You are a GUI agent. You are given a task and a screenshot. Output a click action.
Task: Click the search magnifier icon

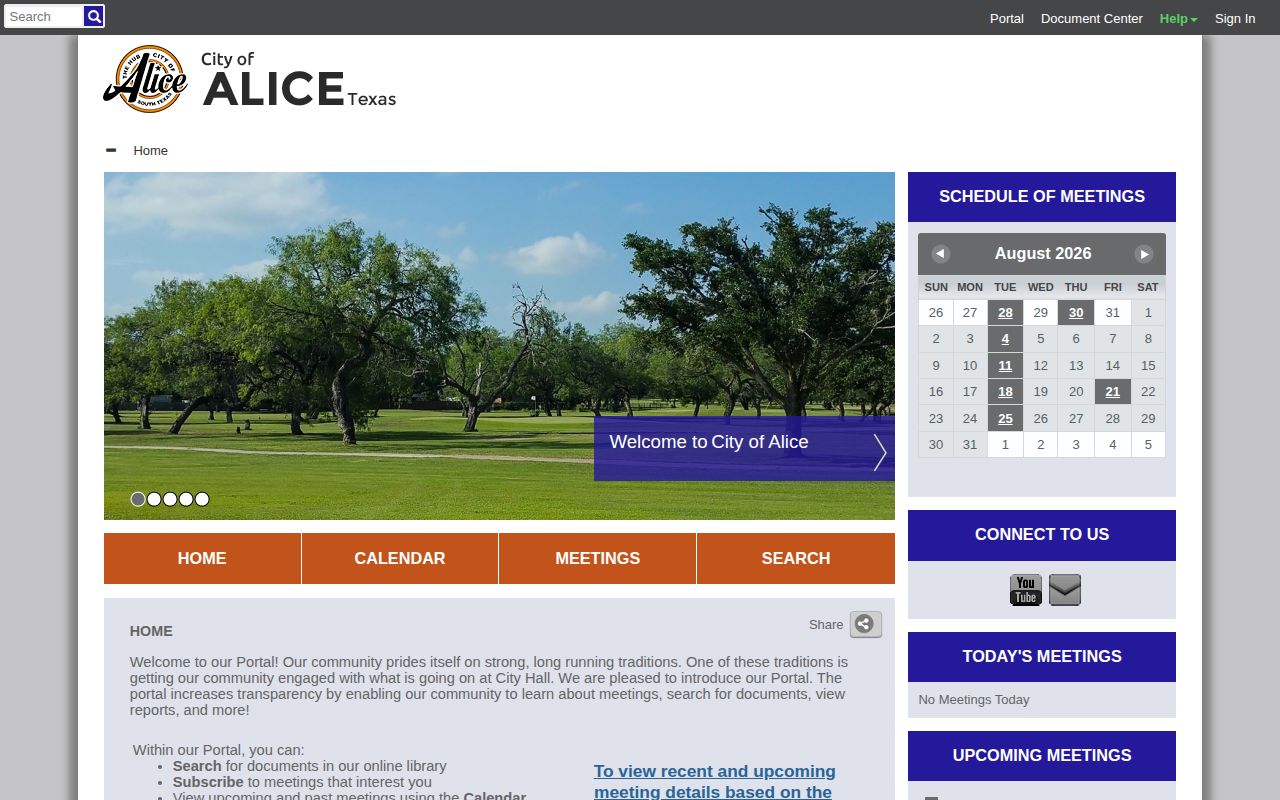click(94, 16)
